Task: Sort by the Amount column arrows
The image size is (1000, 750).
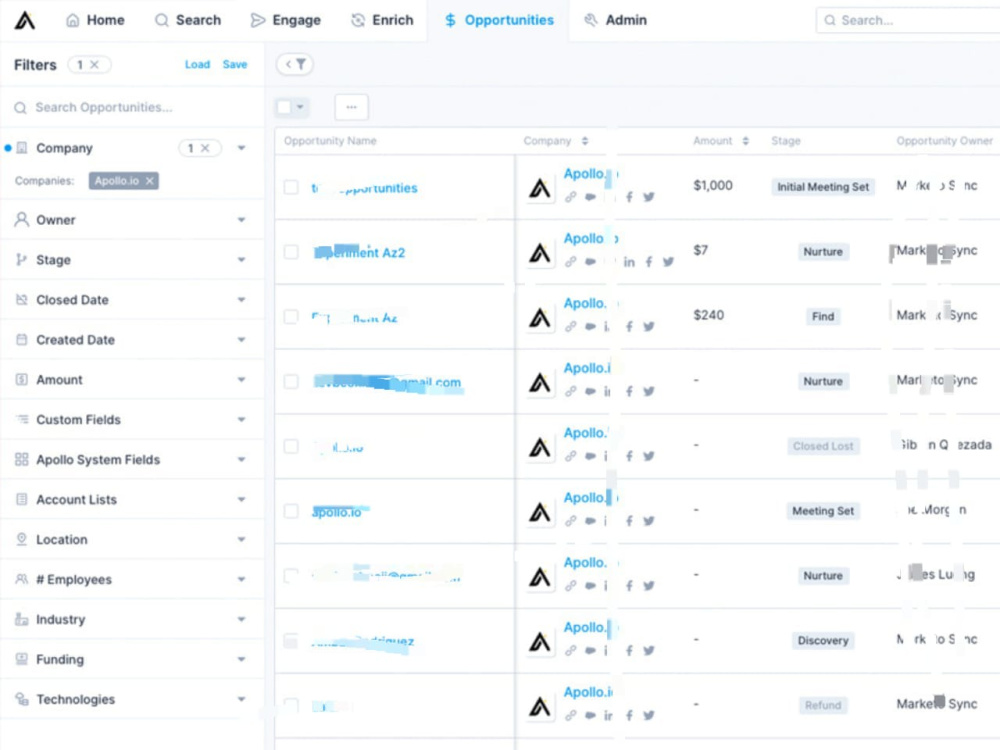Action: coord(746,141)
